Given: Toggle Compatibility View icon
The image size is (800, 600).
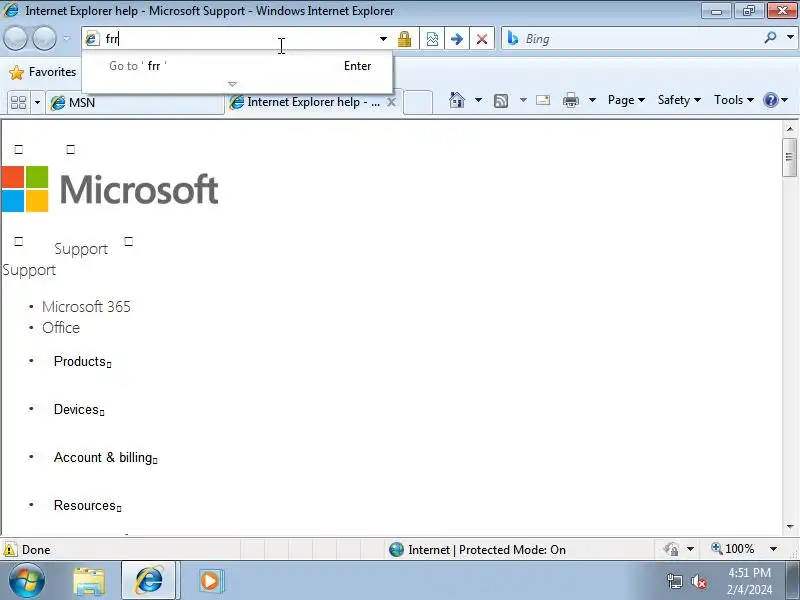Looking at the screenshot, I should 432,39.
